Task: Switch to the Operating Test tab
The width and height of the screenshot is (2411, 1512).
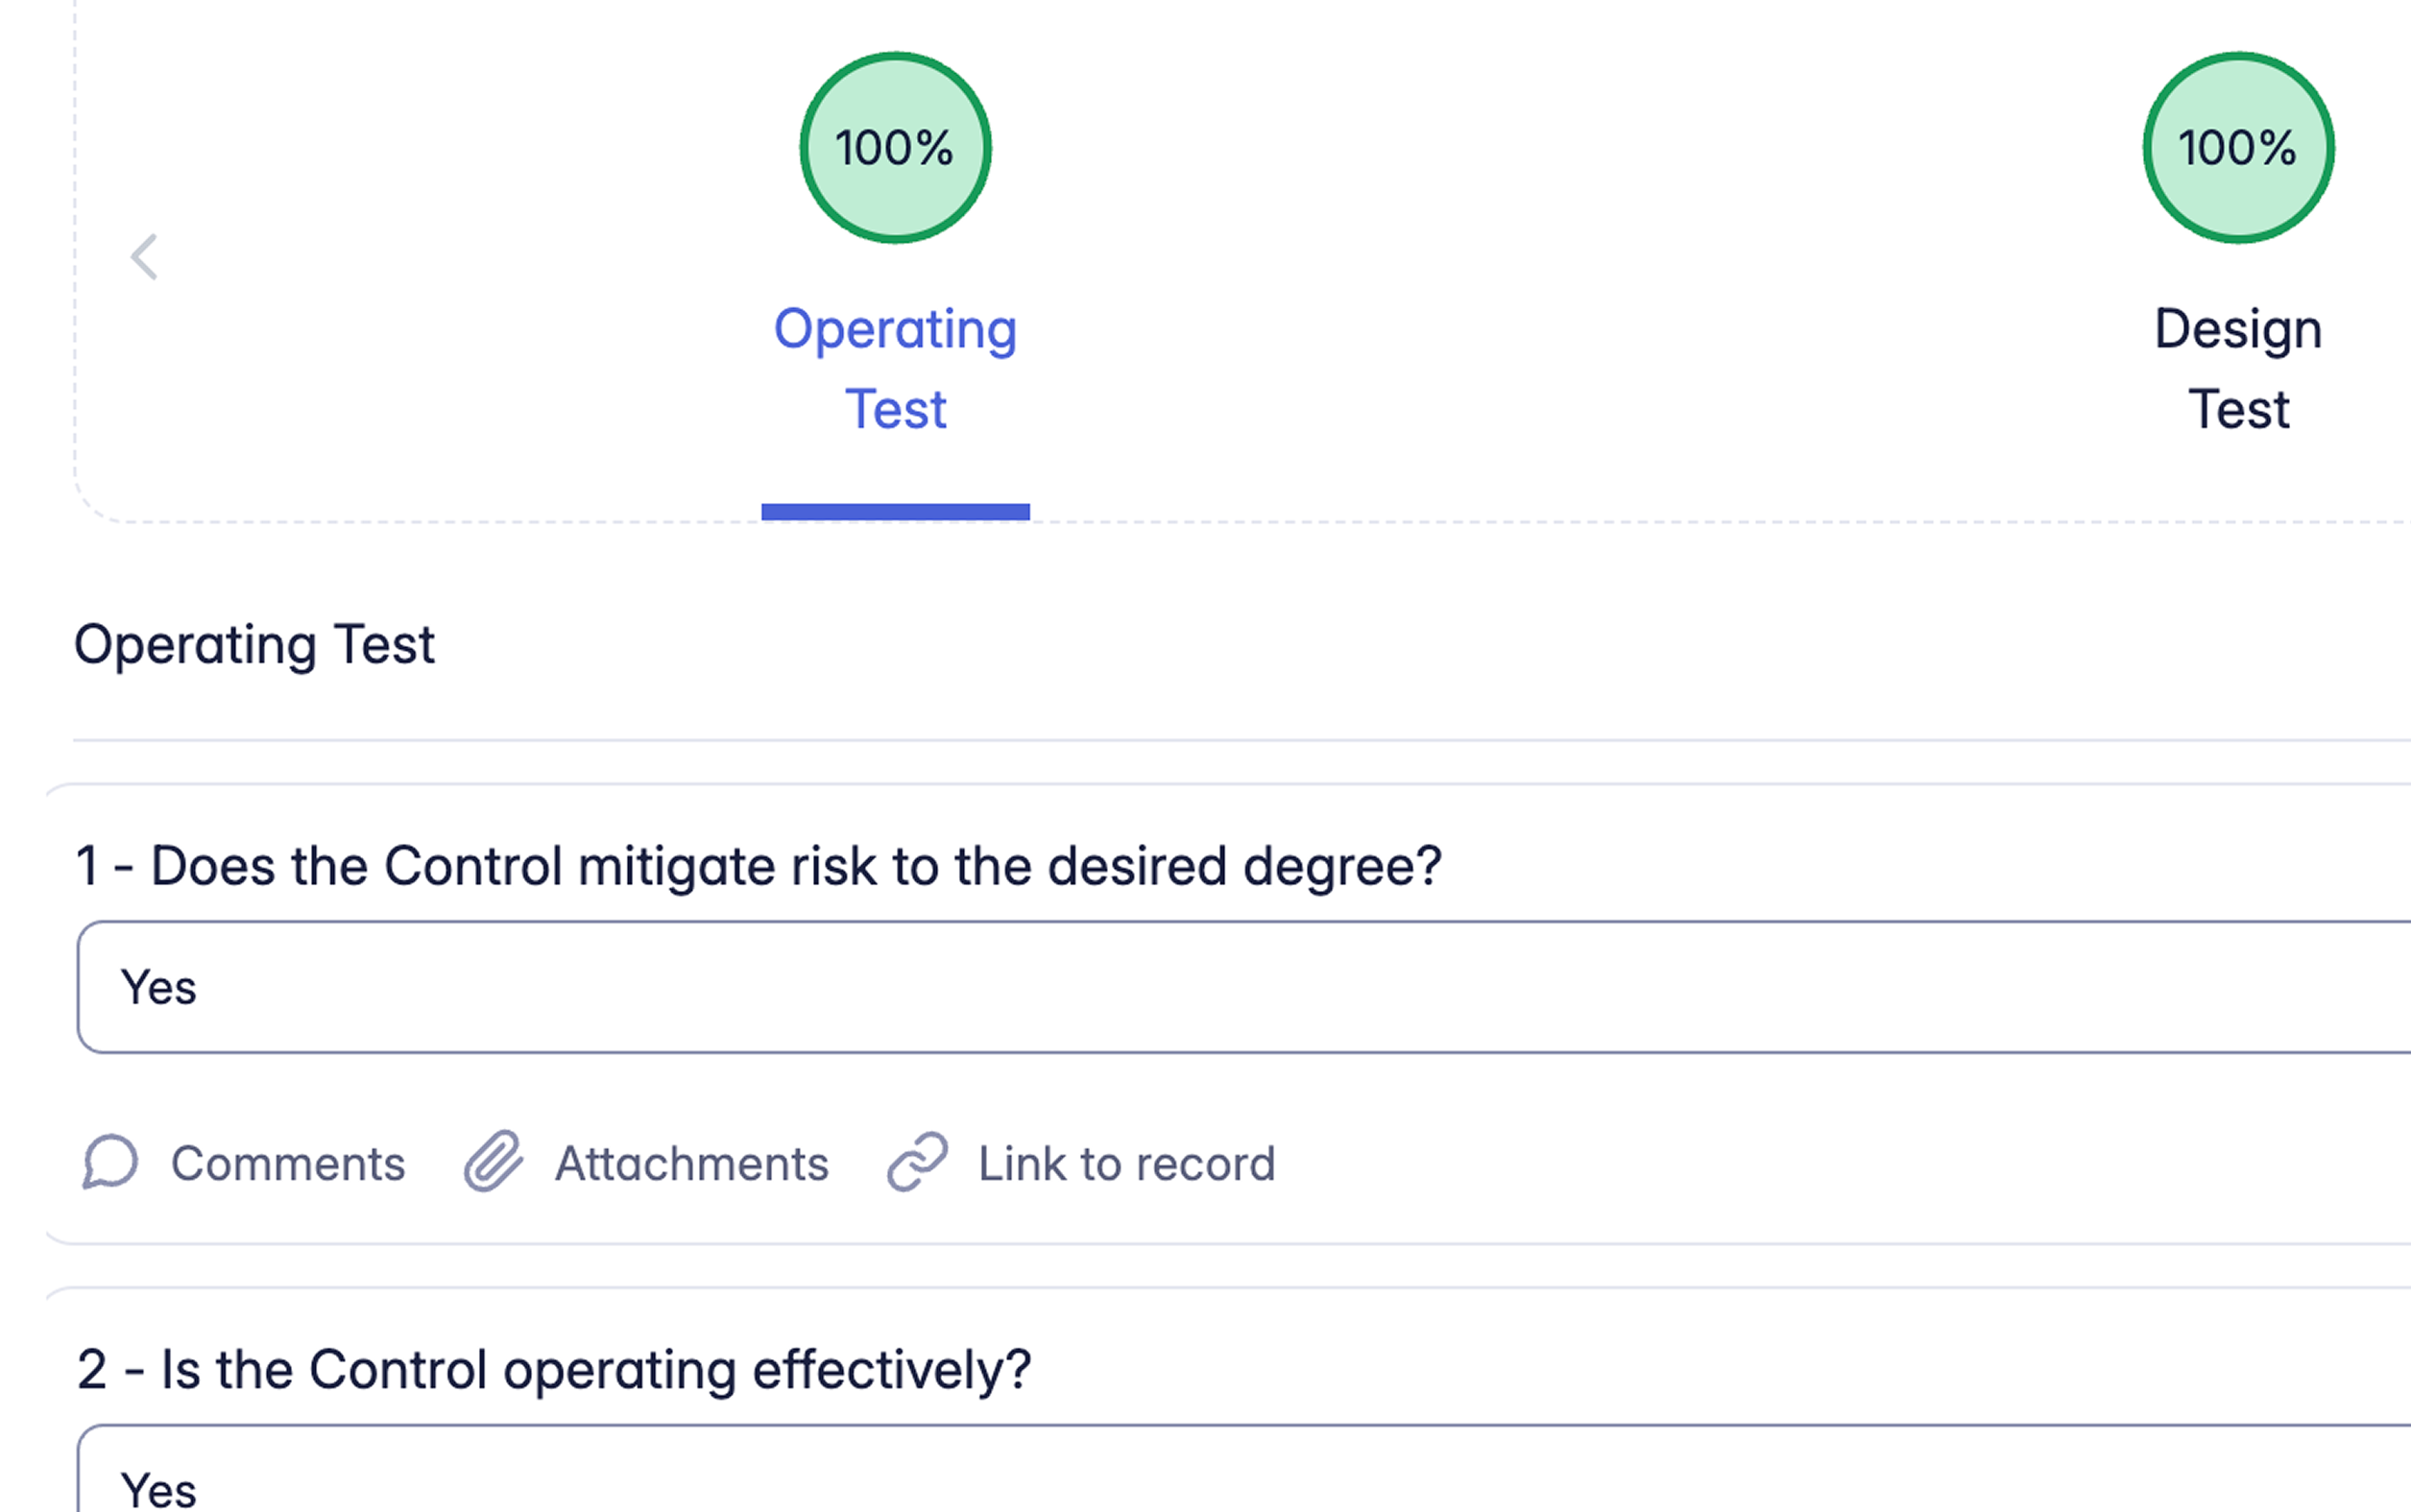Action: [x=895, y=368]
